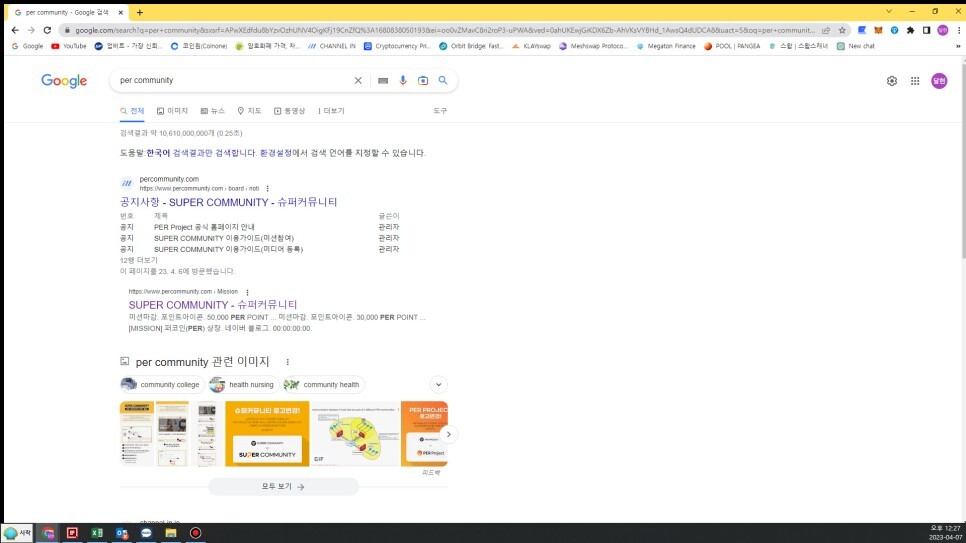
Task: Open the POOL | PANGEA bookmark
Action: coord(732,46)
